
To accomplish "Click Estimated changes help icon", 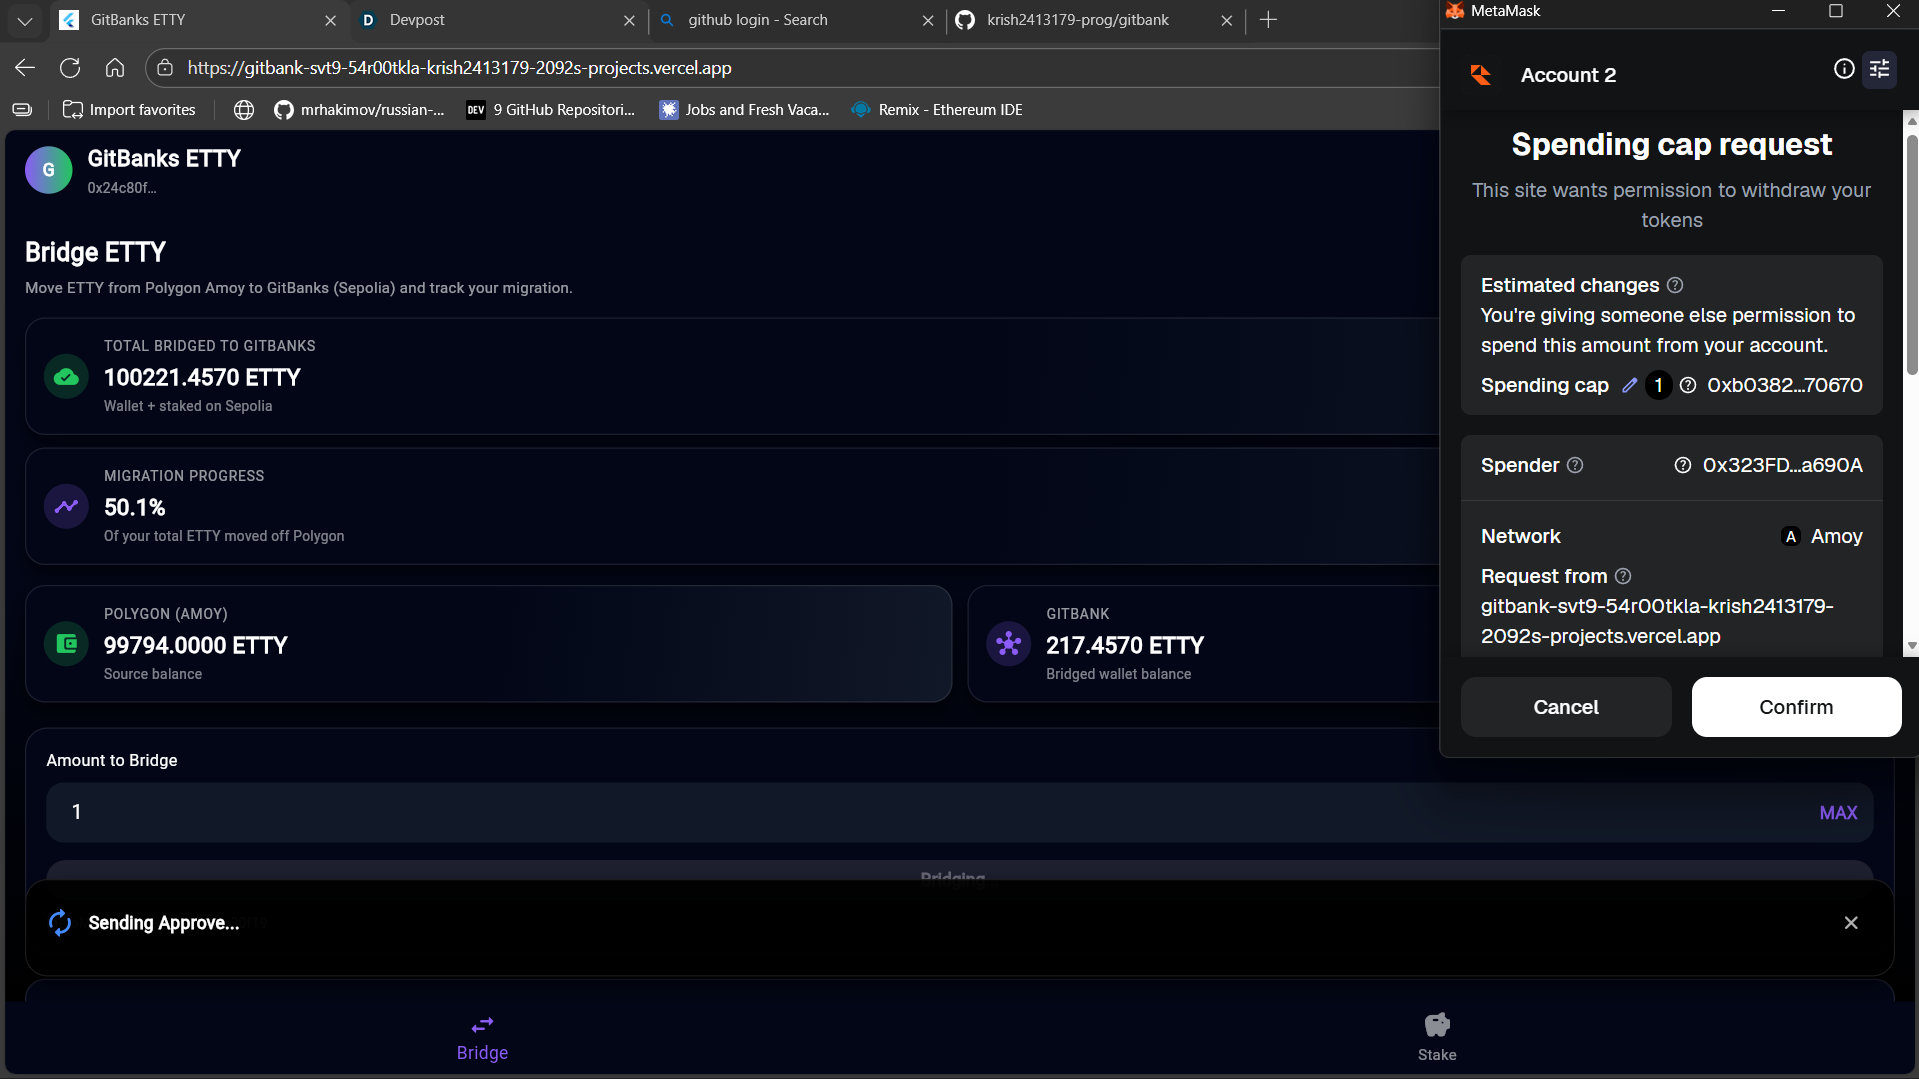I will pyautogui.click(x=1675, y=285).
